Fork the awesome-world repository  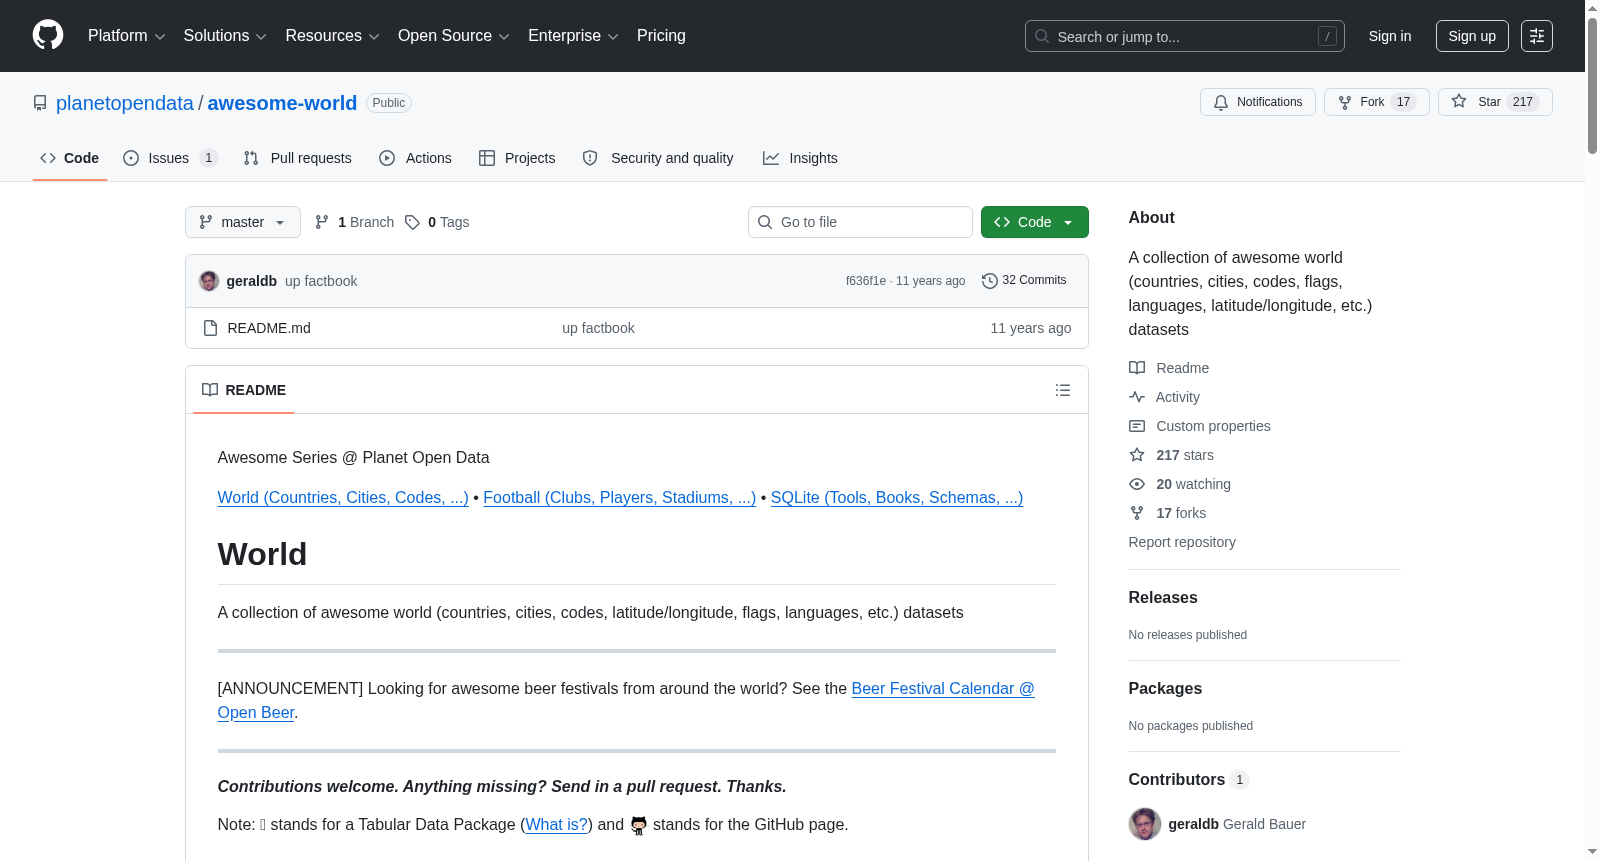(1377, 102)
